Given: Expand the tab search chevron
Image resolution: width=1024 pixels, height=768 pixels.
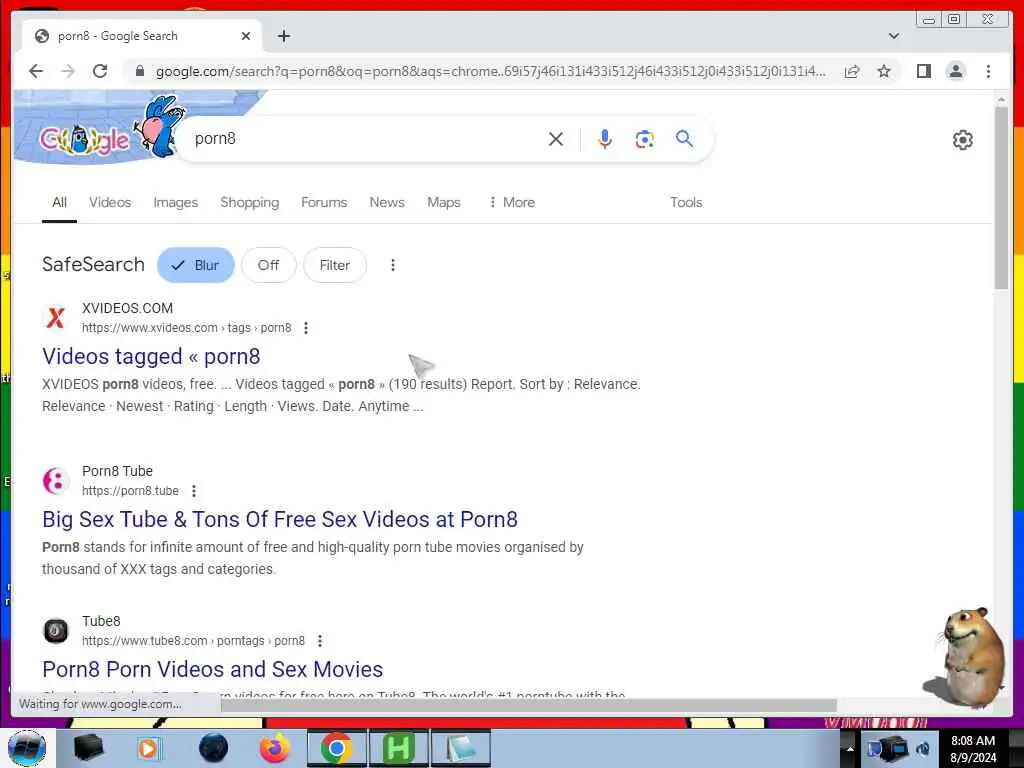Looking at the screenshot, I should (x=894, y=36).
